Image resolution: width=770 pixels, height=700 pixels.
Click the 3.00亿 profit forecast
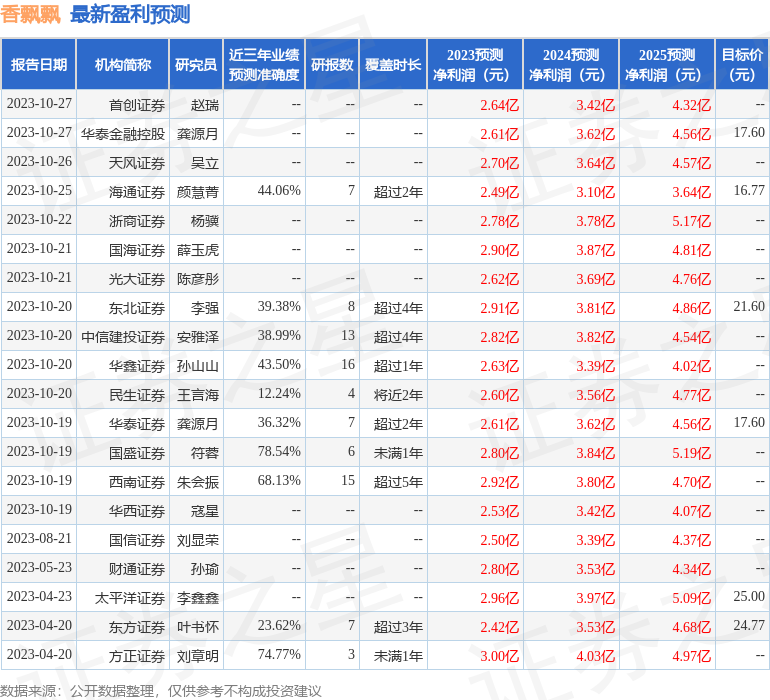click(499, 656)
